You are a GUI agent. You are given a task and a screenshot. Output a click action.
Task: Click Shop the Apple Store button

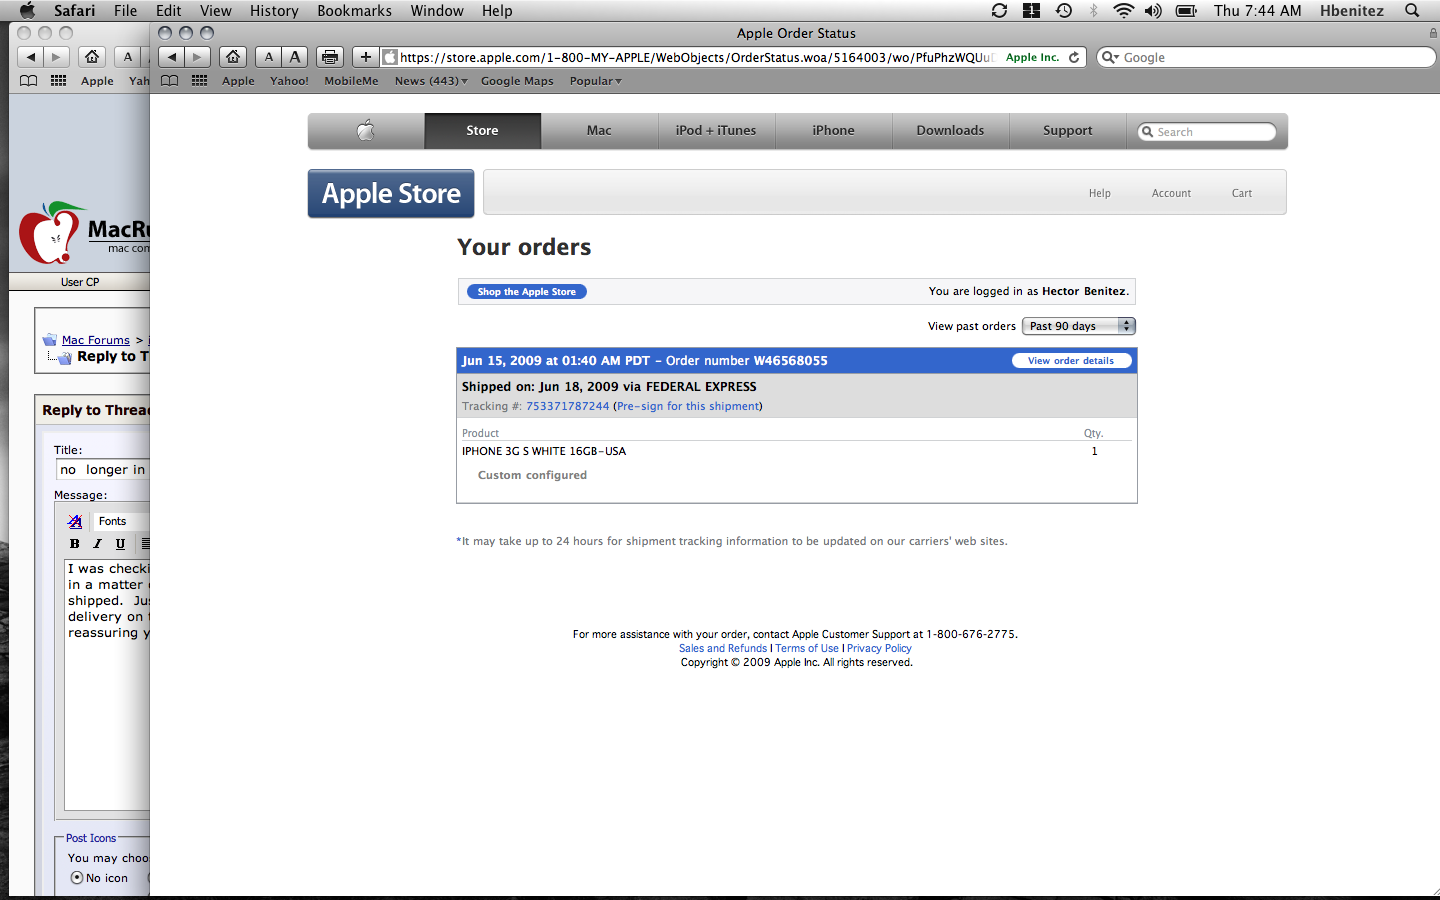(x=527, y=292)
